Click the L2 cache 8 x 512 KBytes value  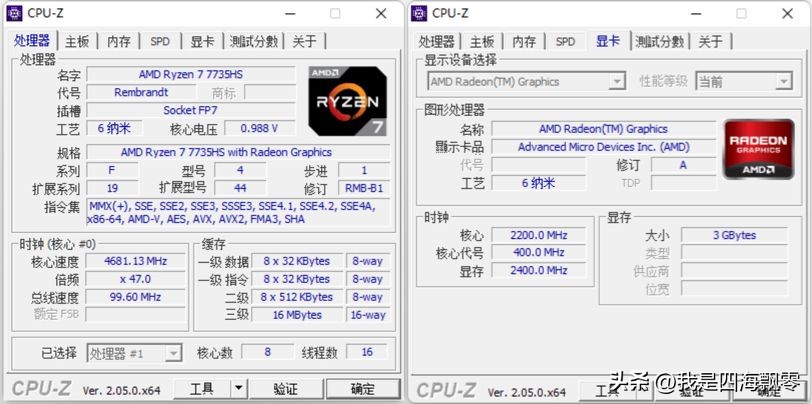pos(297,297)
